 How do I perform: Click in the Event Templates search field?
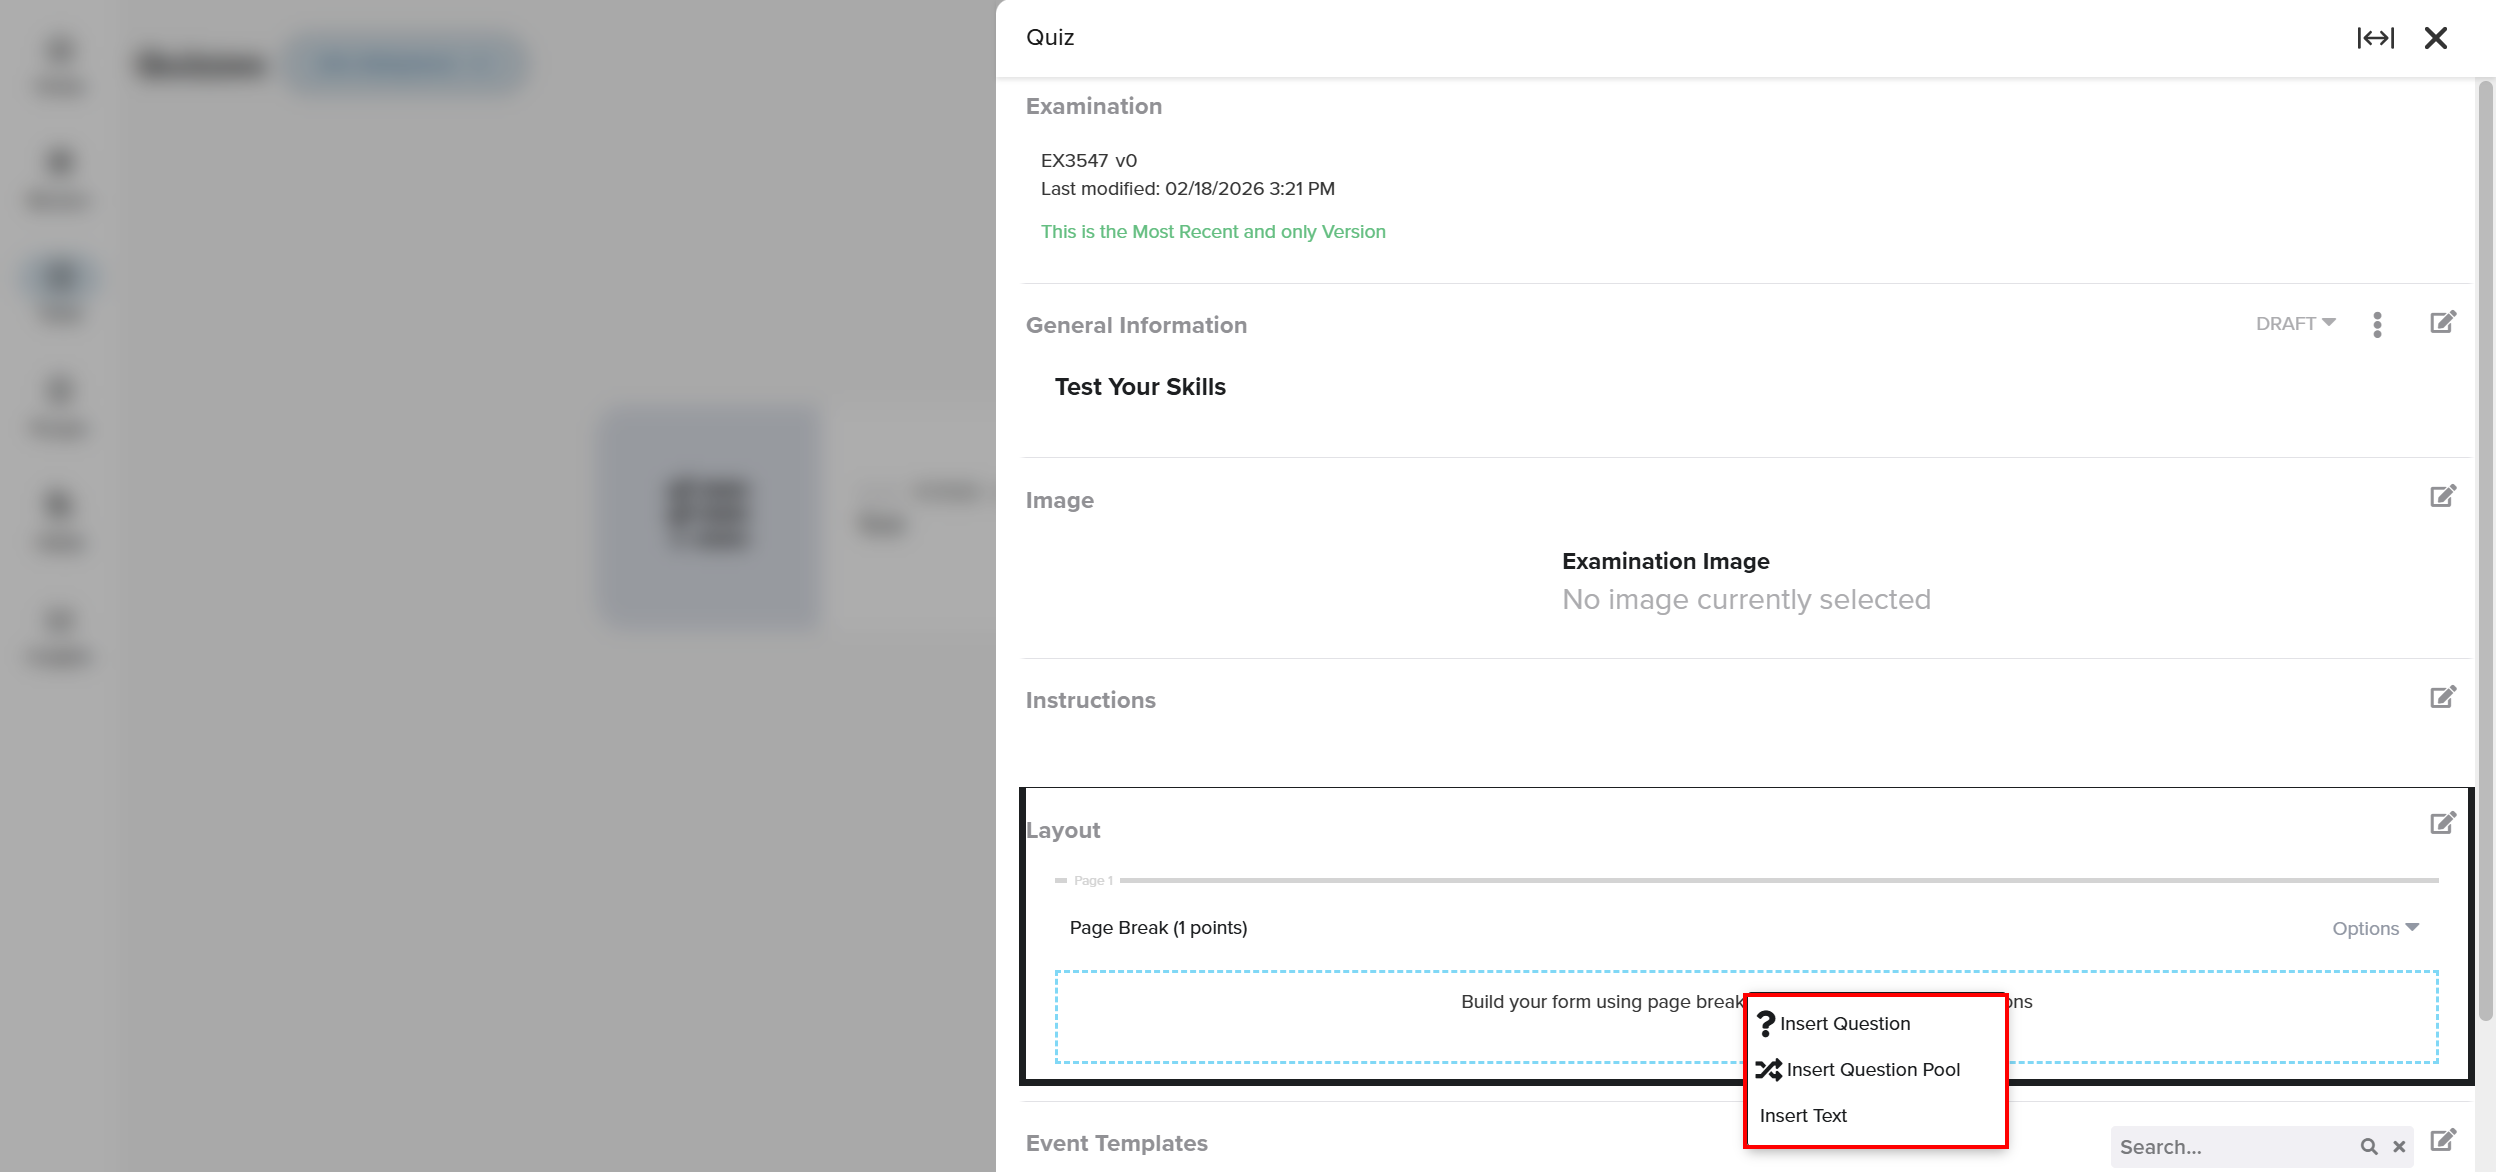click(x=2230, y=1147)
